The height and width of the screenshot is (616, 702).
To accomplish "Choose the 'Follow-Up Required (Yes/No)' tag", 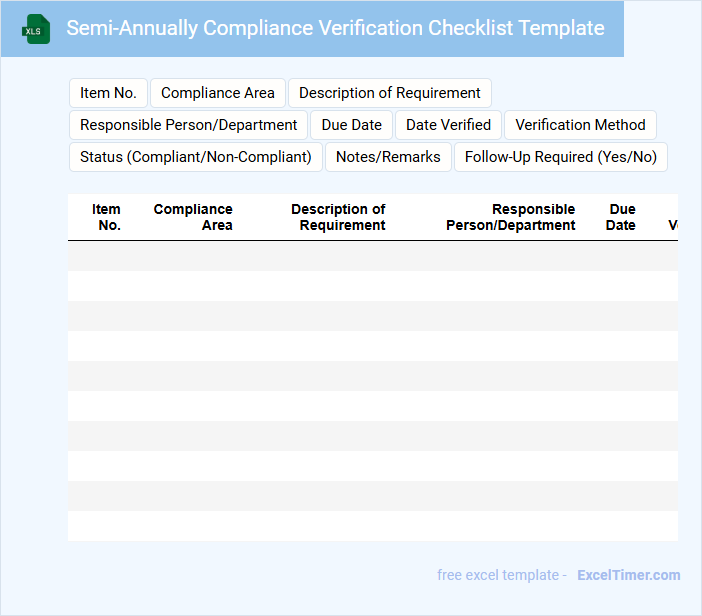I will click(x=561, y=157).
